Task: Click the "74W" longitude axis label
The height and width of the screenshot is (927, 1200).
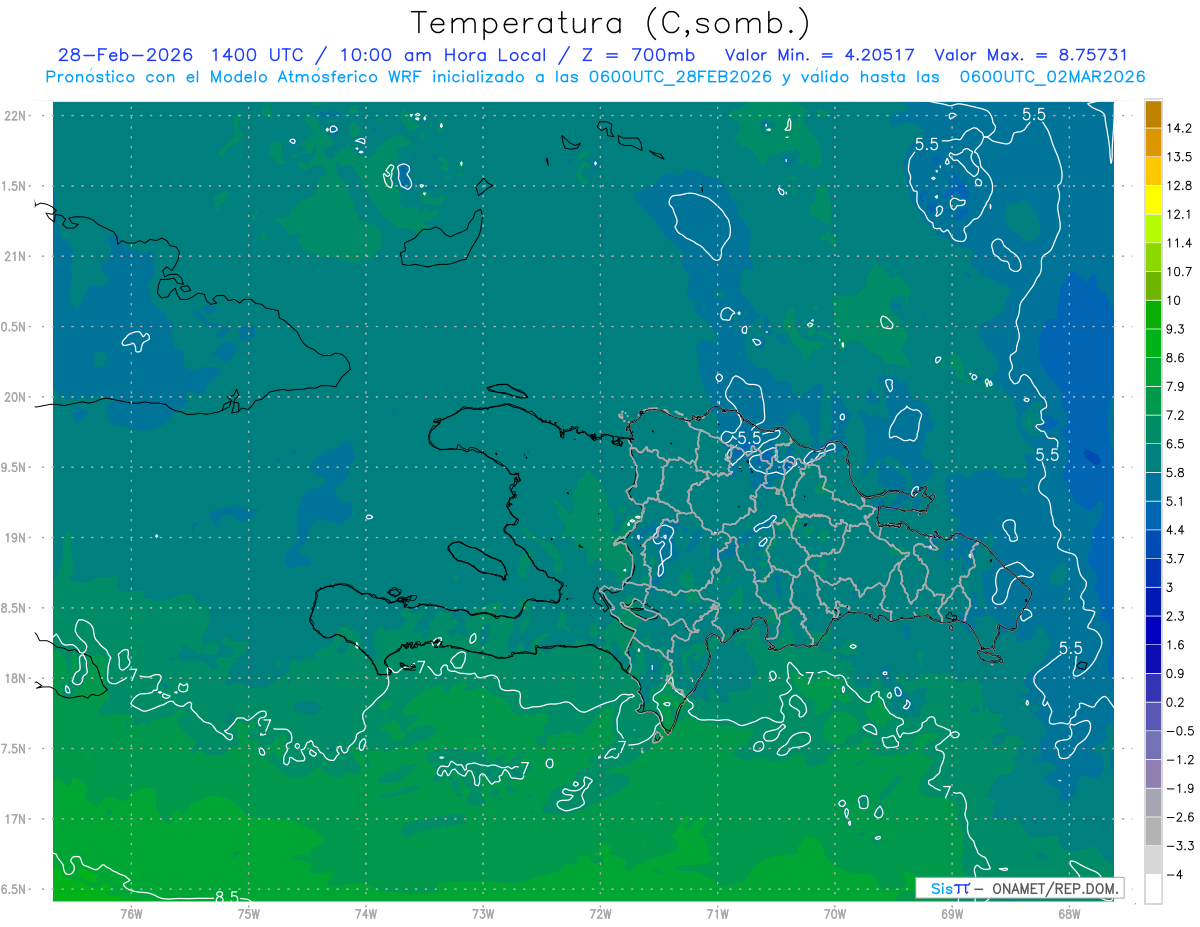Action: [366, 913]
